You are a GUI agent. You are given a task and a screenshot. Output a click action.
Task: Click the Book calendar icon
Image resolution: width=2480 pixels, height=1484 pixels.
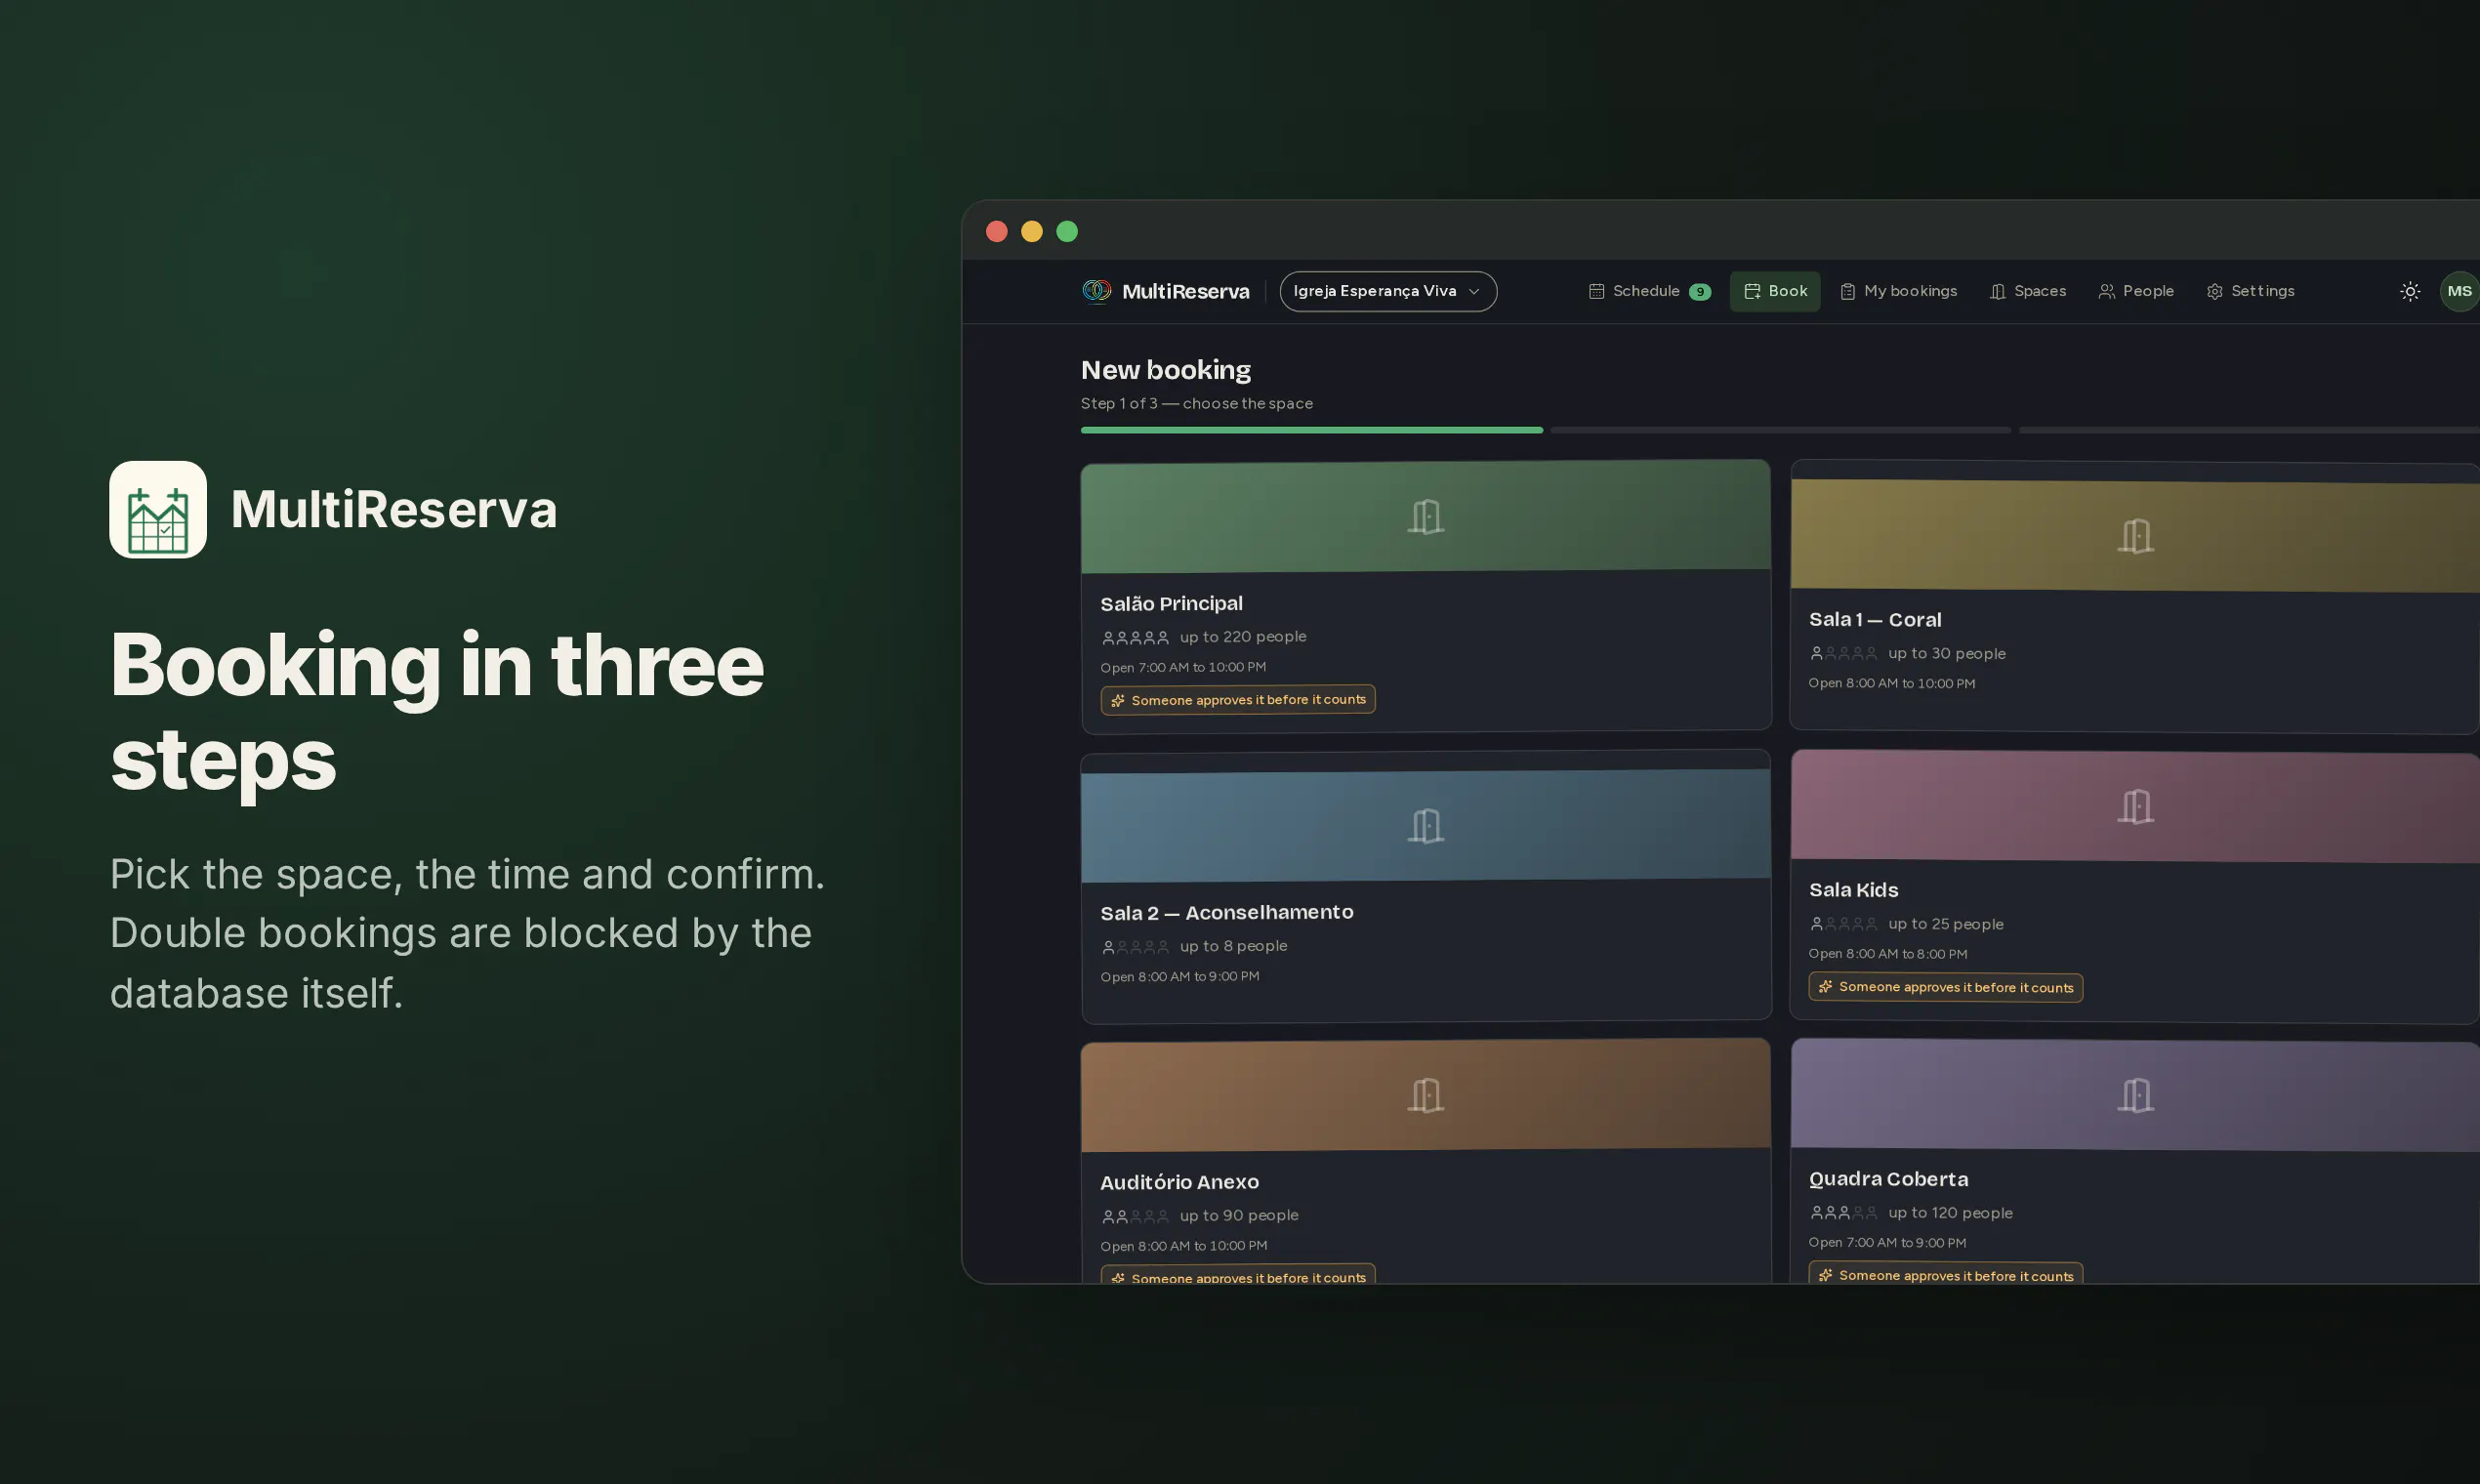coord(1751,291)
